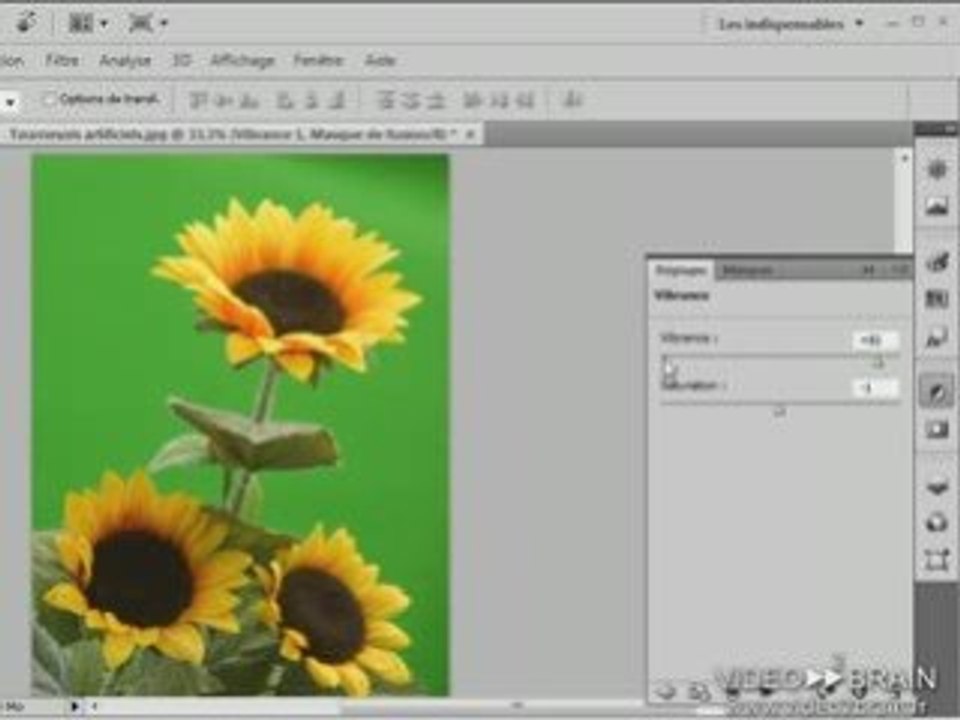Open the Fenêtre menu
This screenshot has height=720, width=960.
tap(318, 60)
